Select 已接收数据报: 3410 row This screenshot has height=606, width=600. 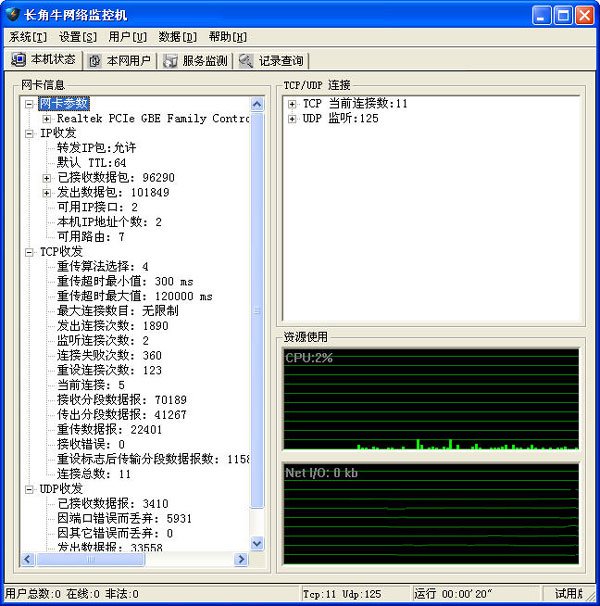pyautogui.click(x=112, y=504)
